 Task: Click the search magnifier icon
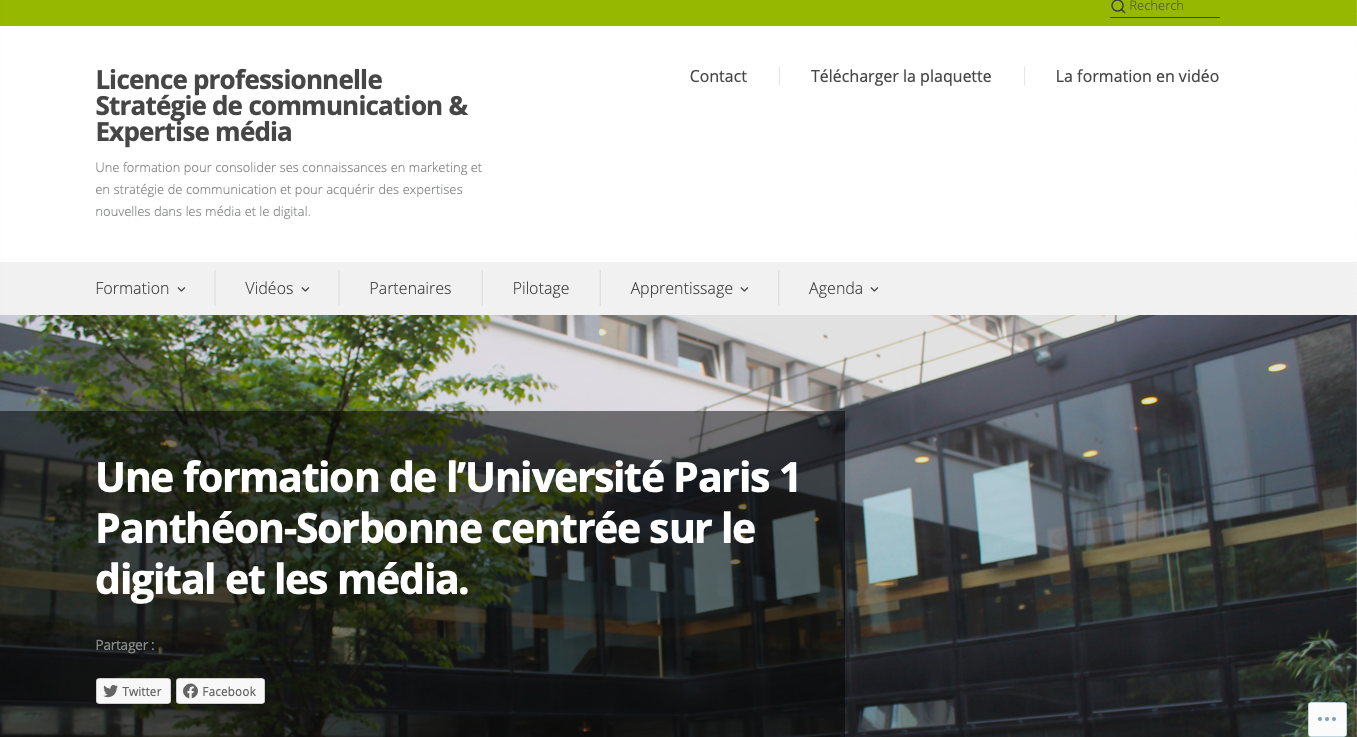point(1118,7)
